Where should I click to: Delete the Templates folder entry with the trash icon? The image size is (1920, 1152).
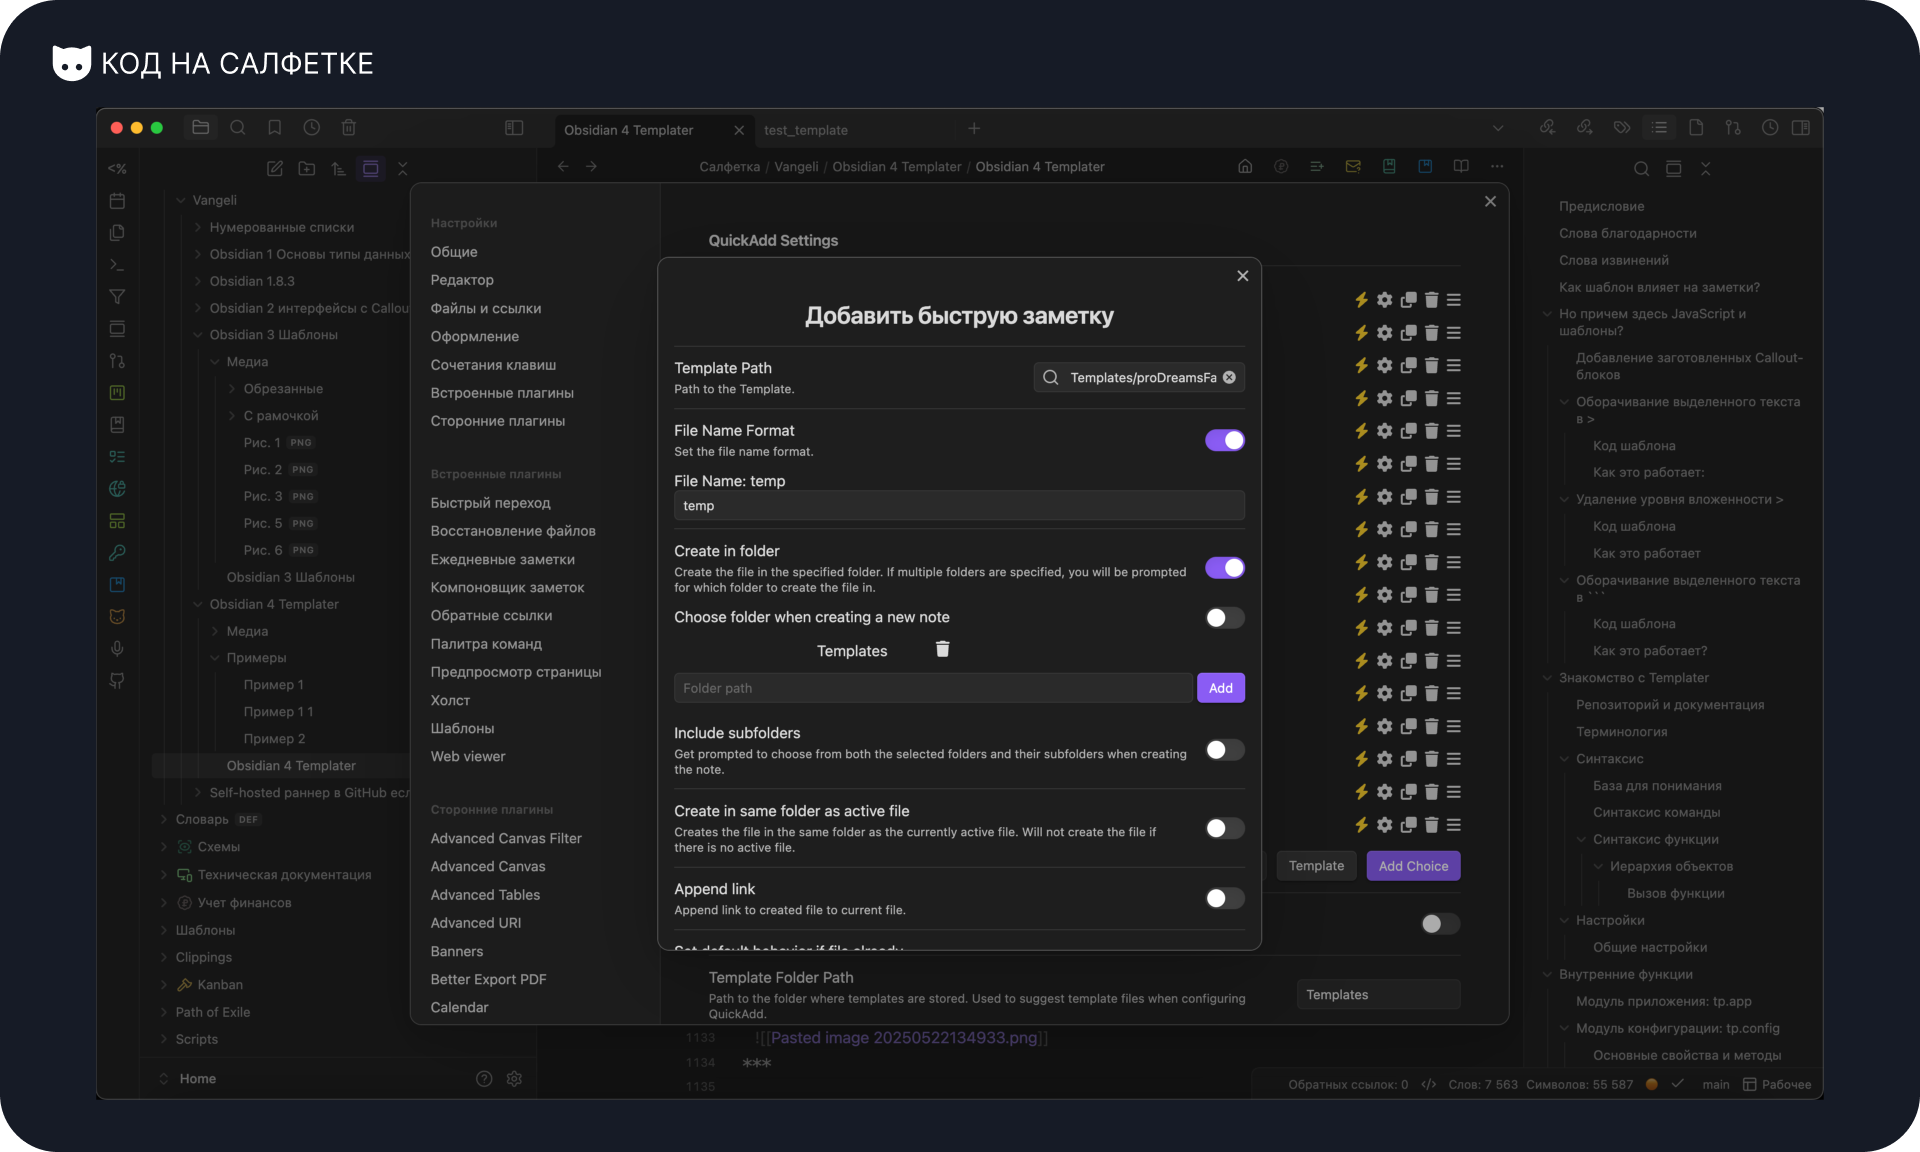(942, 650)
